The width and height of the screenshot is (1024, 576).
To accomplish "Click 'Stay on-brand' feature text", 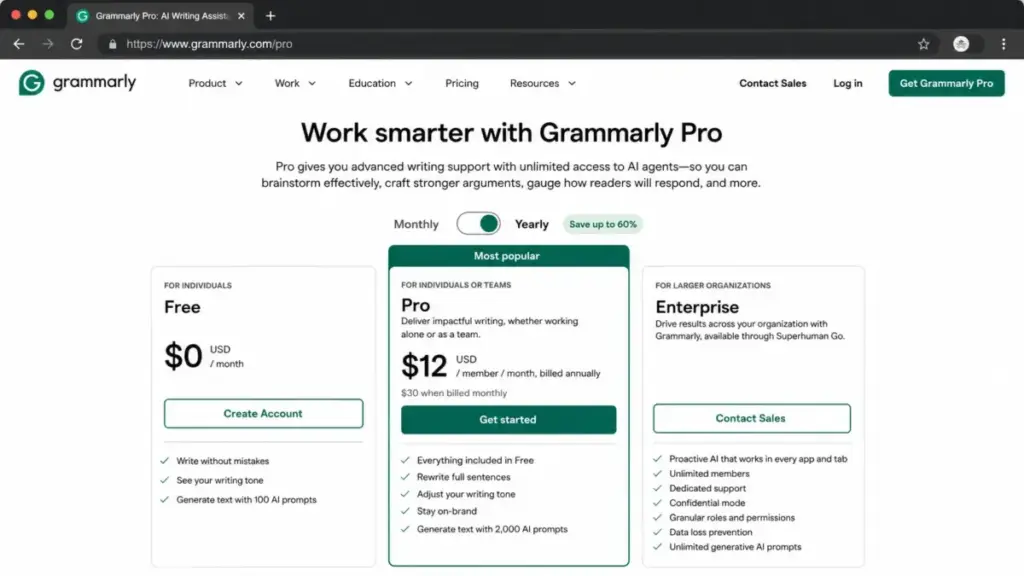I will click(x=447, y=511).
